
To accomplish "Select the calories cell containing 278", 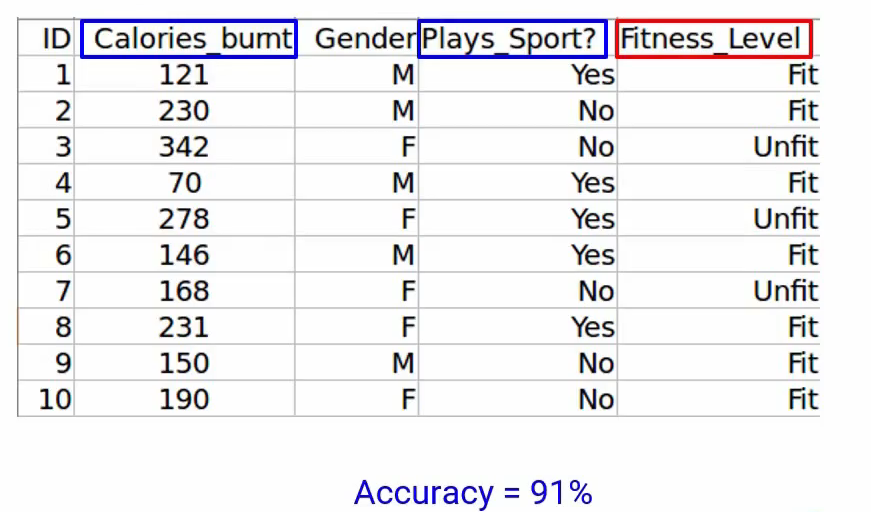I will 184,219.
